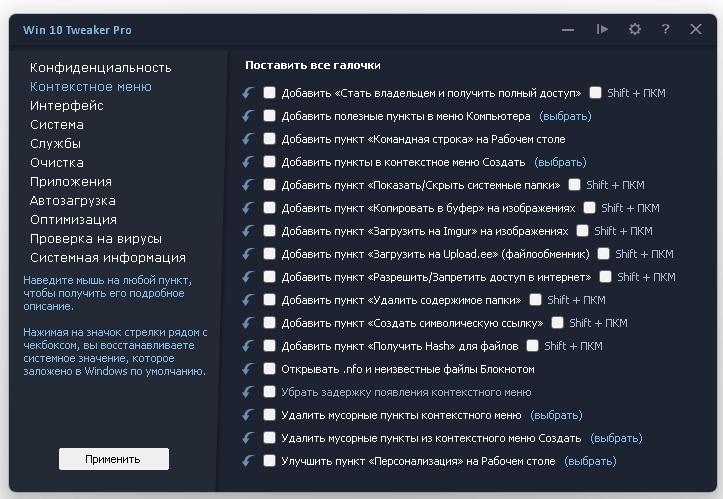Go to Интерфейс section
Viewport: 723px width, 499px height.
point(67,106)
